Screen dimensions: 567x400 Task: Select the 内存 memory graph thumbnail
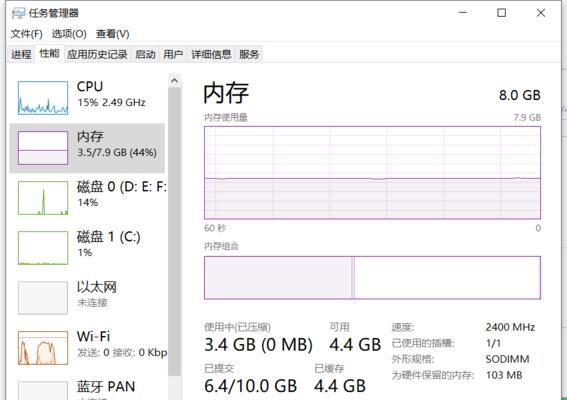pyautogui.click(x=43, y=148)
